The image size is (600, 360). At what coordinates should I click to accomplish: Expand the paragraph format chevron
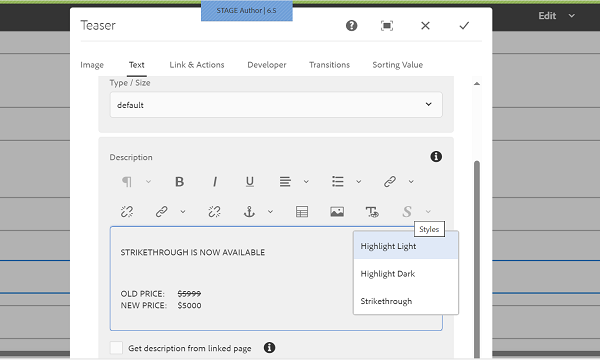(148, 182)
